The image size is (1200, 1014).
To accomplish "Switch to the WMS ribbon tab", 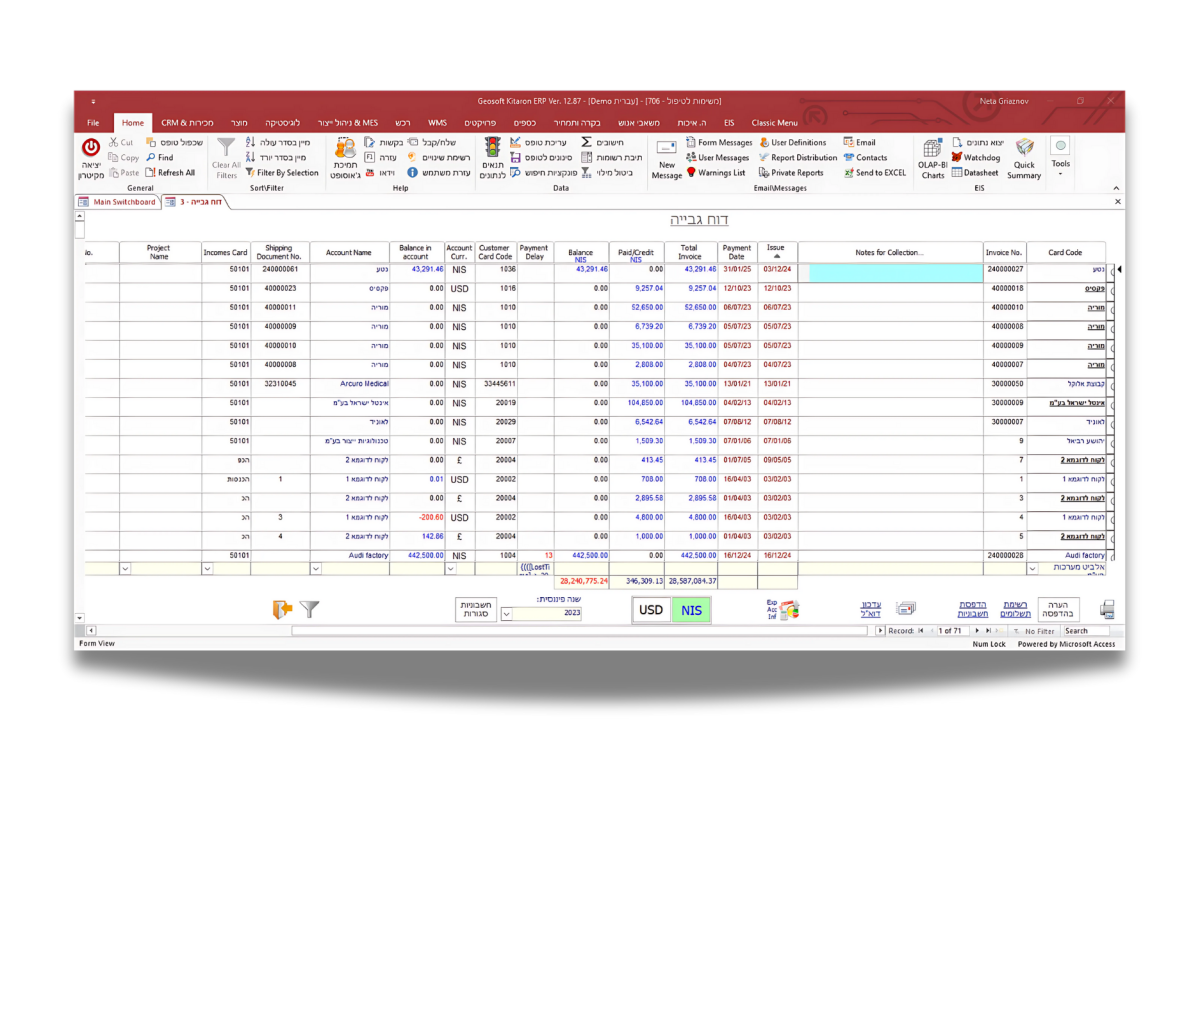I will 437,123.
